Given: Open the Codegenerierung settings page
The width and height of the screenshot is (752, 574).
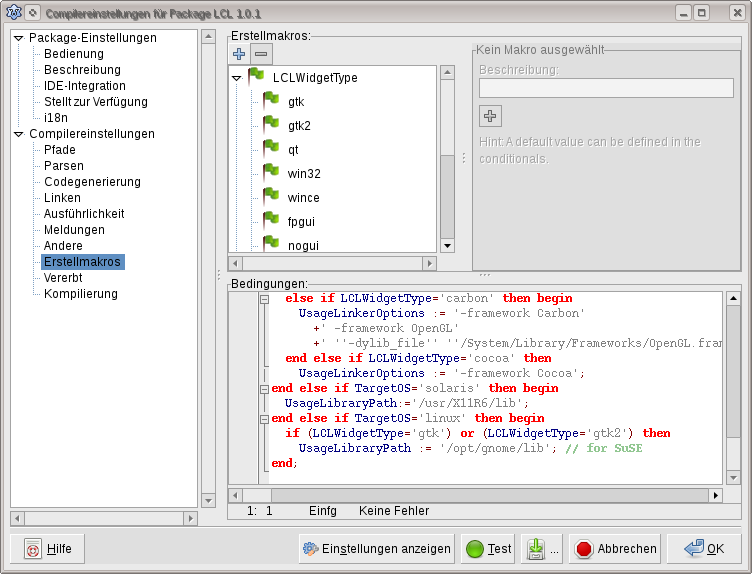Looking at the screenshot, I should (x=92, y=182).
